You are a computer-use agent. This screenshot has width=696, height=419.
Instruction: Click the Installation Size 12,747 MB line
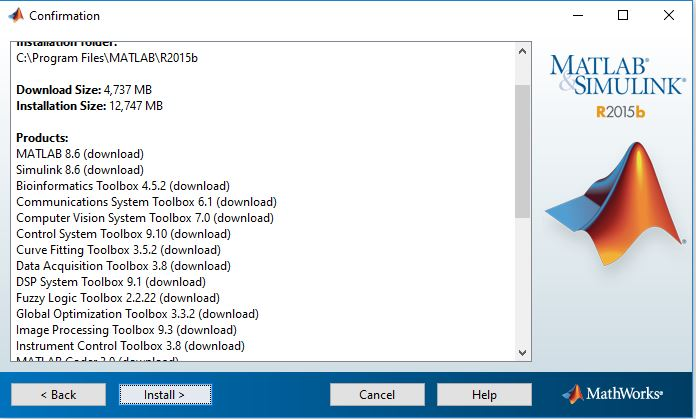point(90,106)
